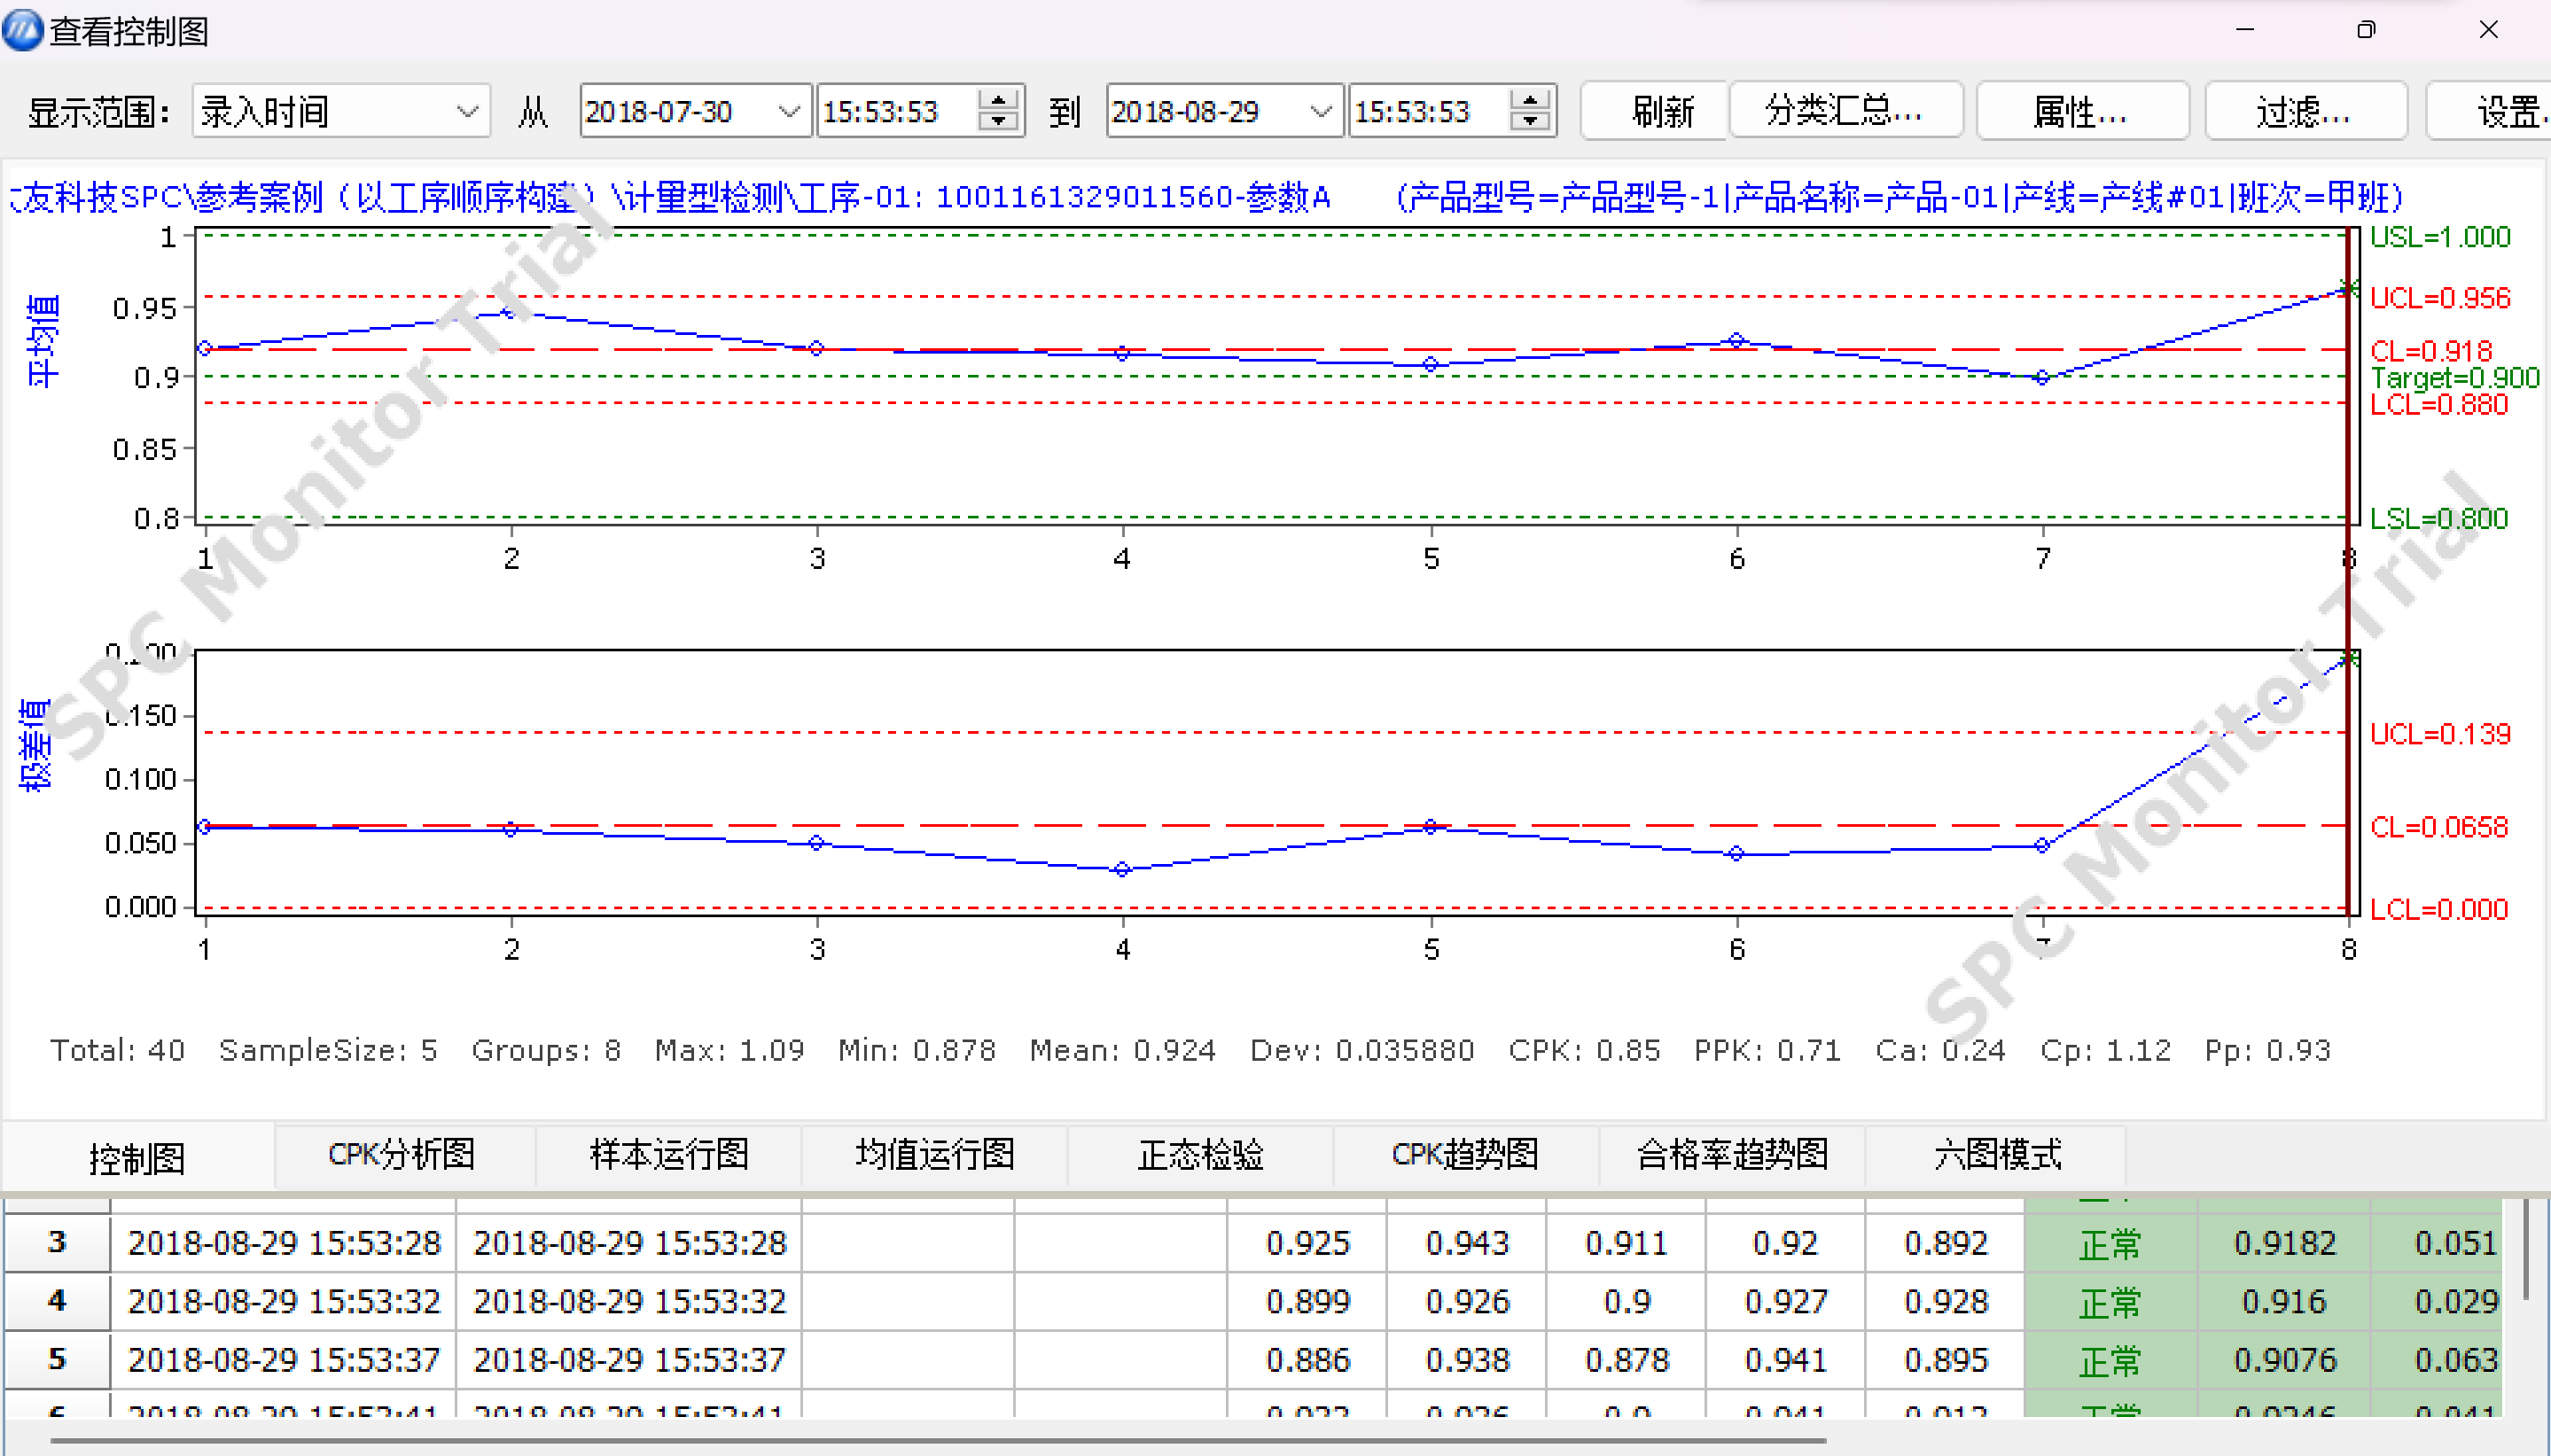Switch to the CPK分析图 tab
This screenshot has height=1456, width=2551.
click(x=402, y=1155)
